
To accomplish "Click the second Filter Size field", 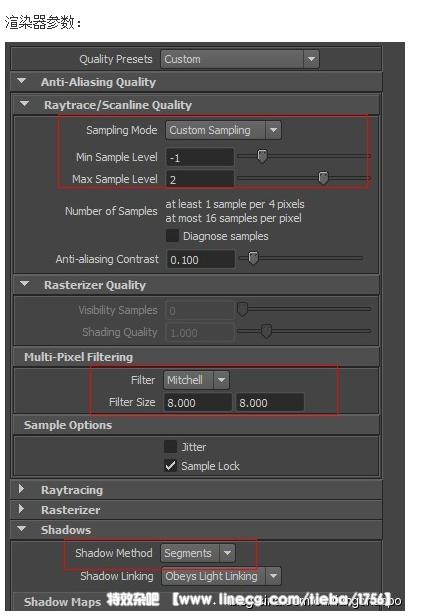I will (270, 403).
